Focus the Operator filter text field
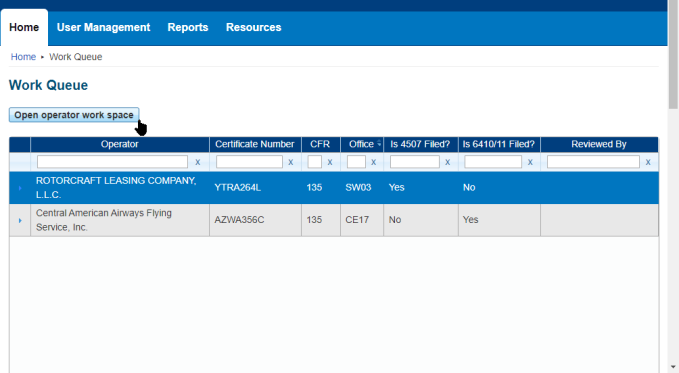The width and height of the screenshot is (679, 373). click(x=112, y=162)
